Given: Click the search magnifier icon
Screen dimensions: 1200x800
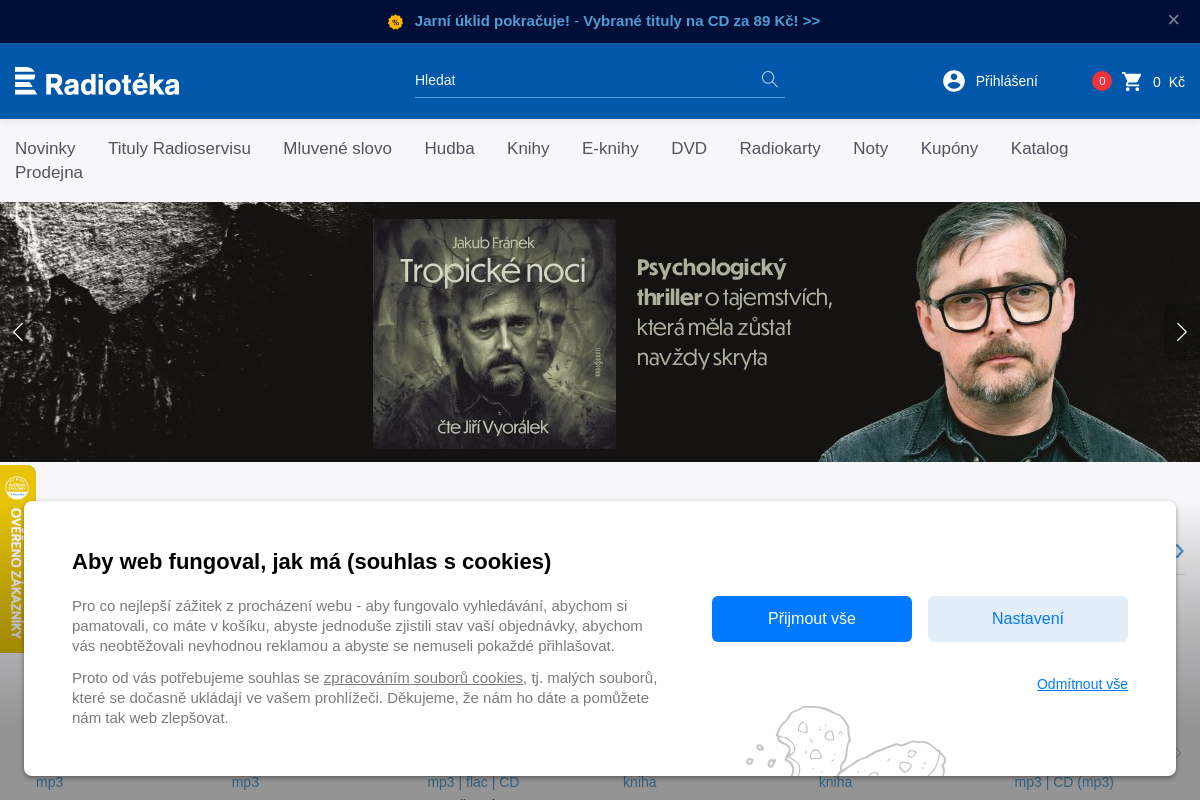Looking at the screenshot, I should [769, 79].
